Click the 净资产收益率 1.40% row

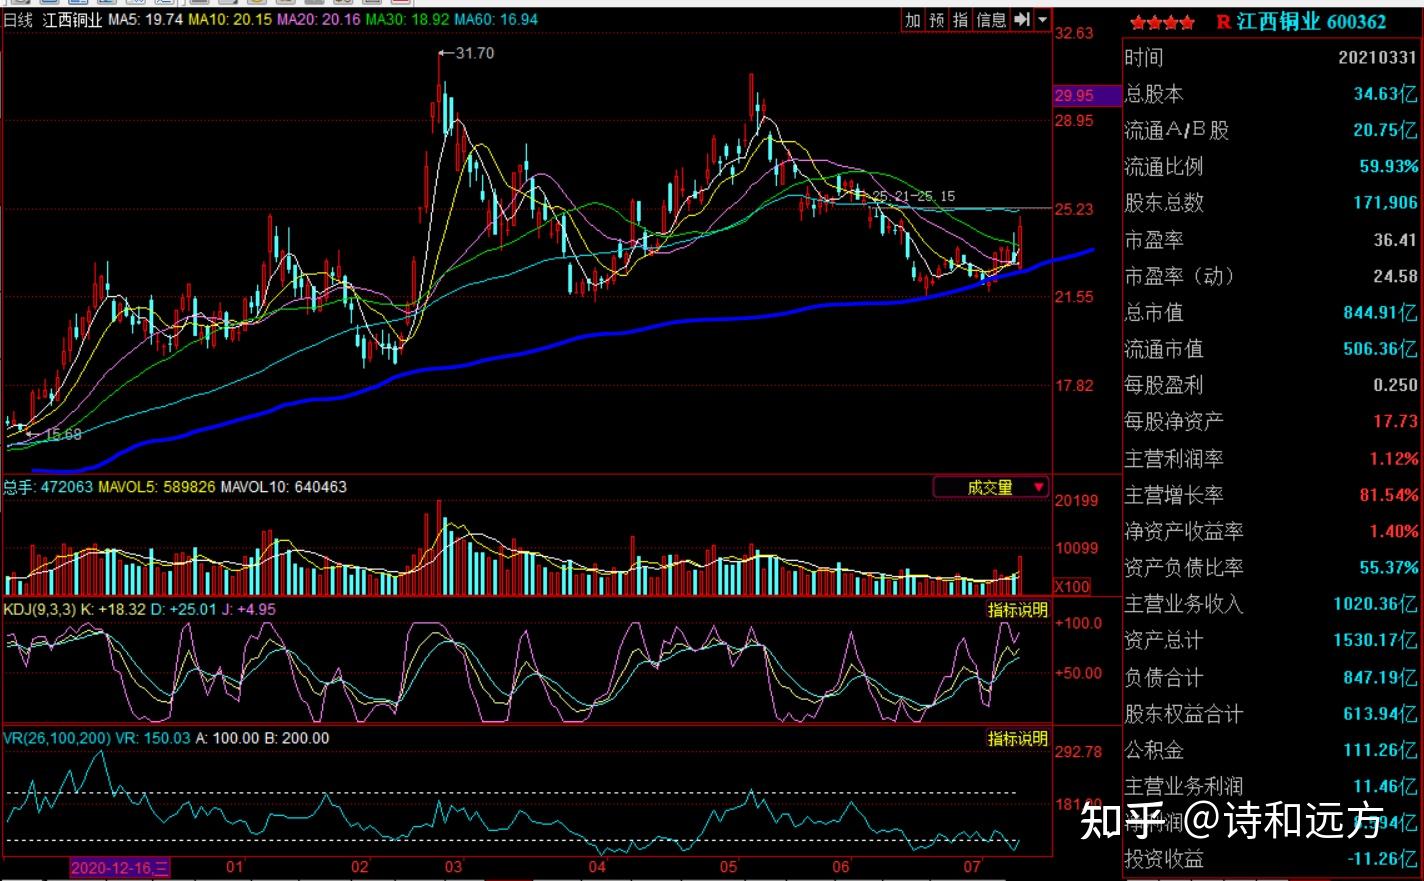(1271, 531)
